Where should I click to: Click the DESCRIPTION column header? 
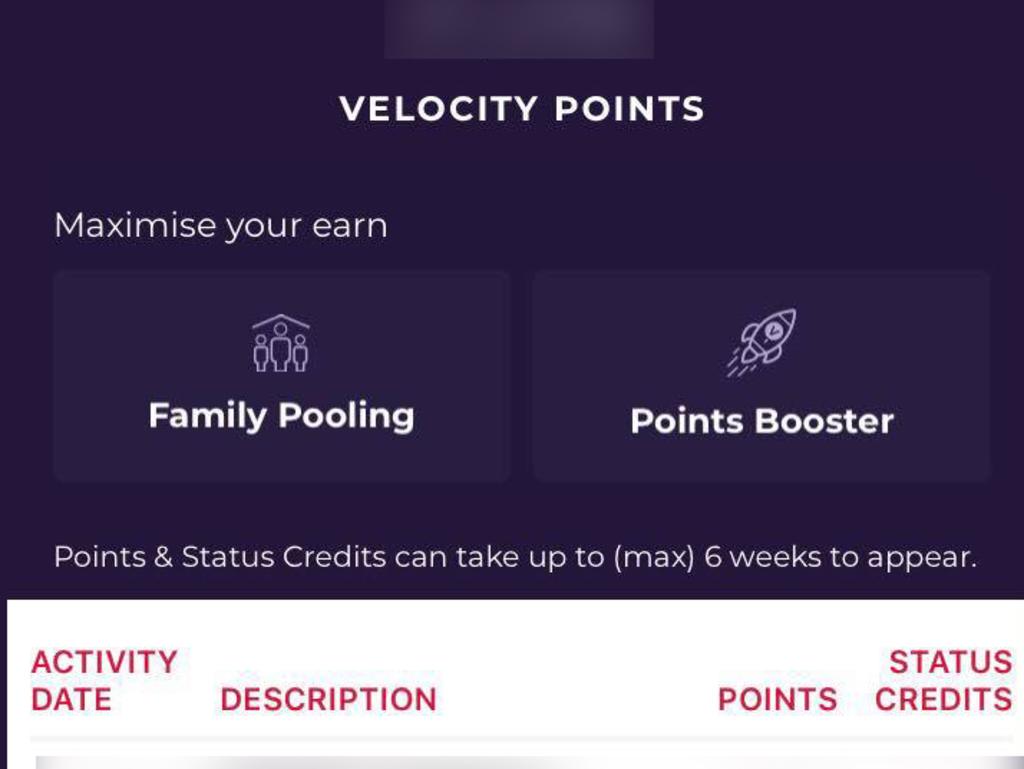point(328,699)
